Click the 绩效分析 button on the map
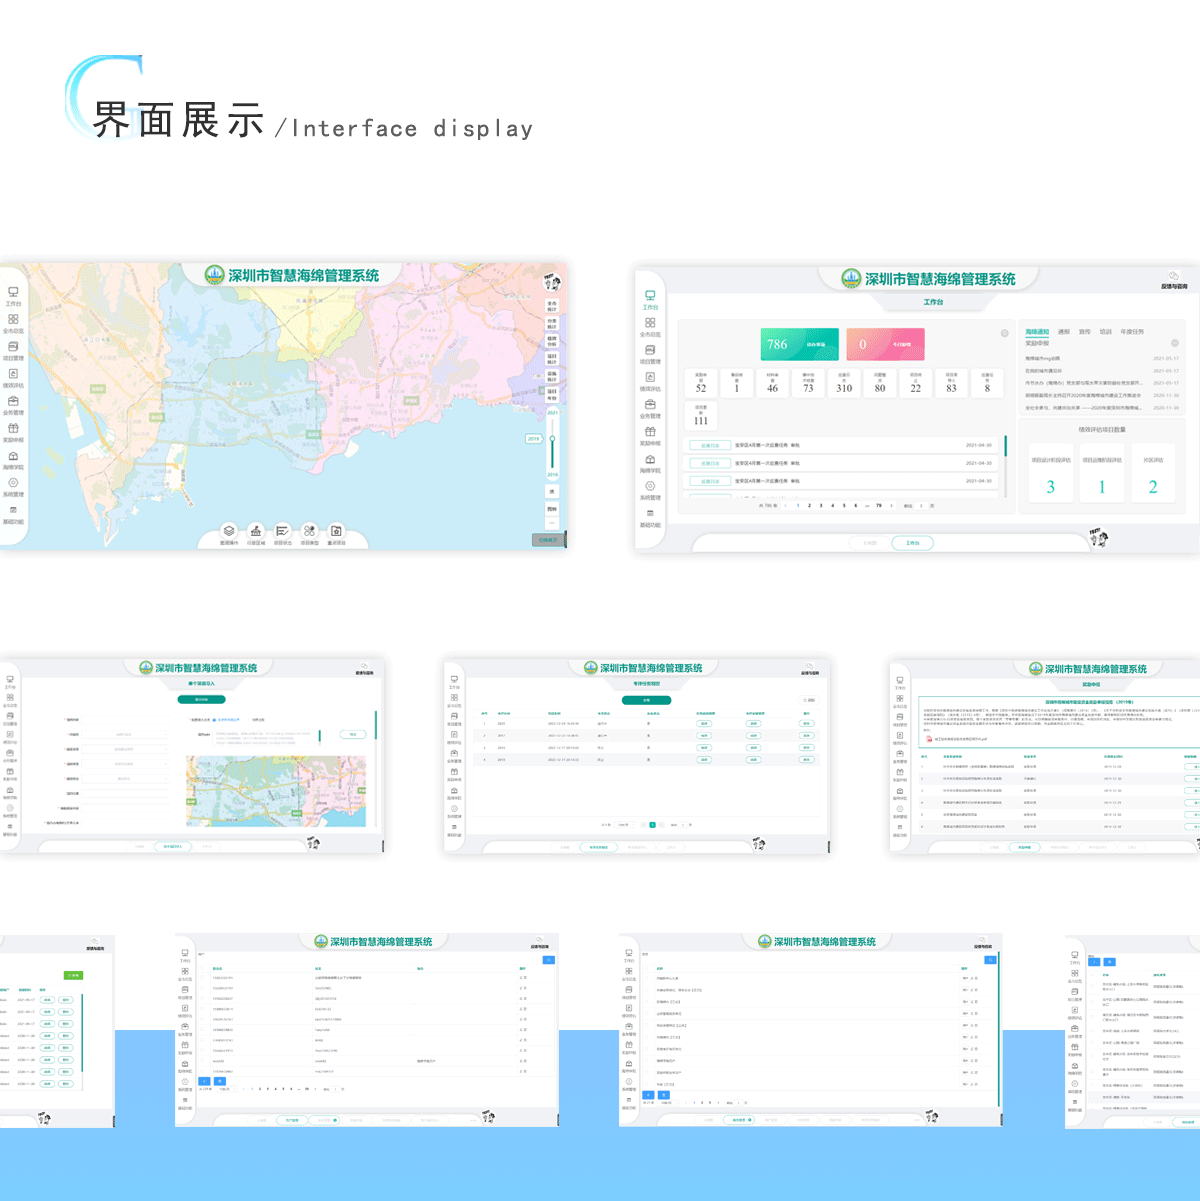This screenshot has width=1200, height=1201. tap(552, 341)
